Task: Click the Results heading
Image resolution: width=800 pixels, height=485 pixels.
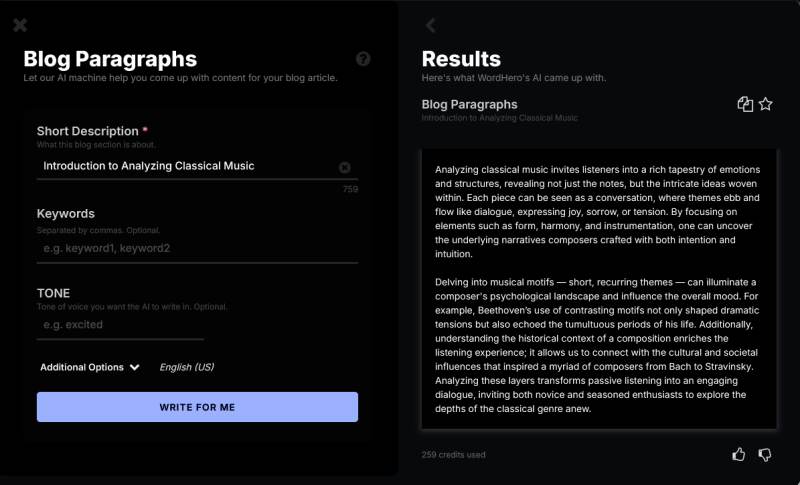Action: coord(461,59)
